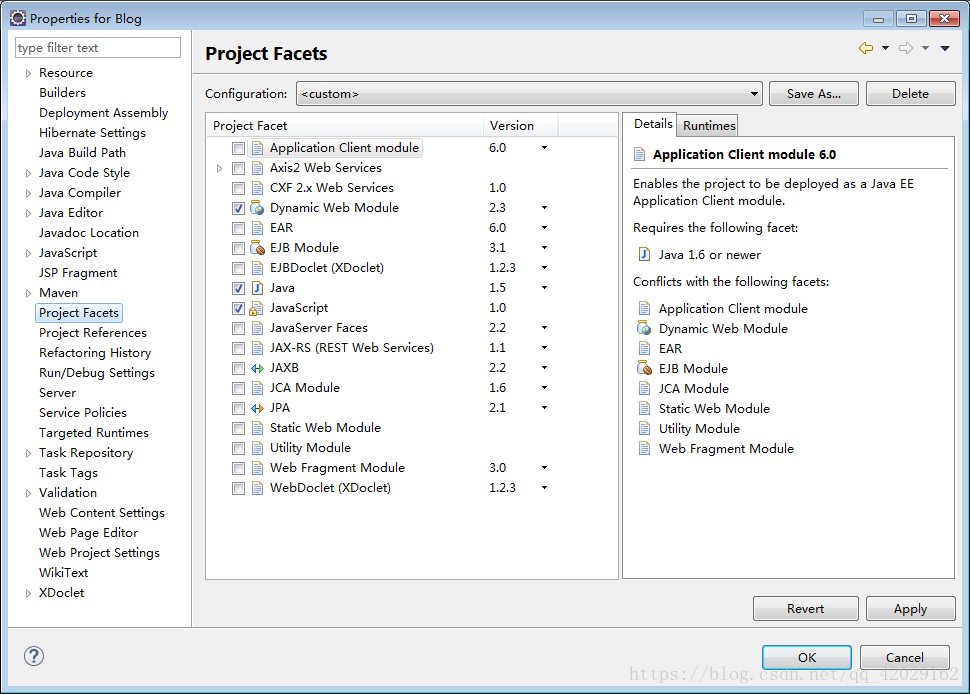The width and height of the screenshot is (970, 694).
Task: Click the JavaServer Faces facet icon
Action: click(257, 328)
